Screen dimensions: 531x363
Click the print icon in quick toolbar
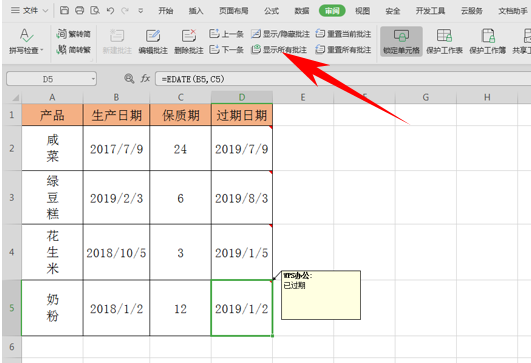pos(80,11)
